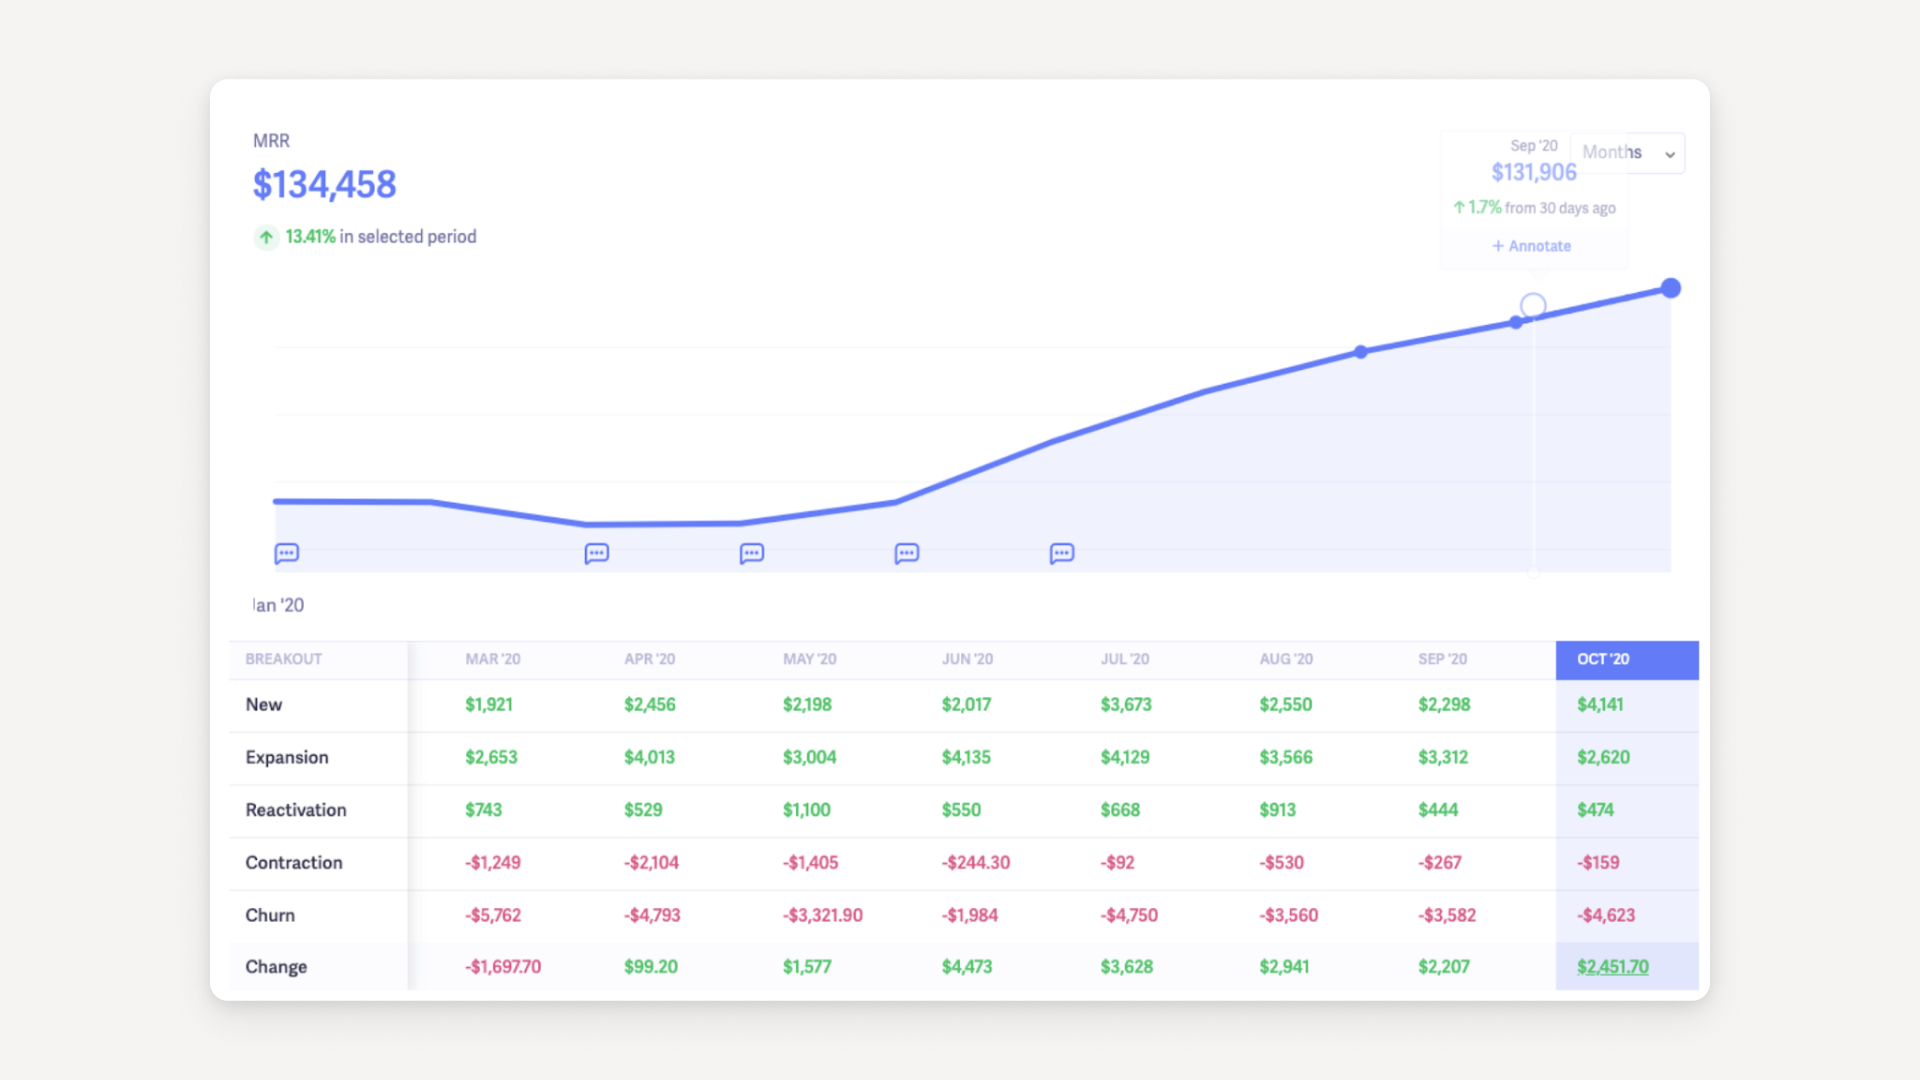Click the plus icon next to Annotate
This screenshot has width=1920, height=1080.
[x=1498, y=246]
